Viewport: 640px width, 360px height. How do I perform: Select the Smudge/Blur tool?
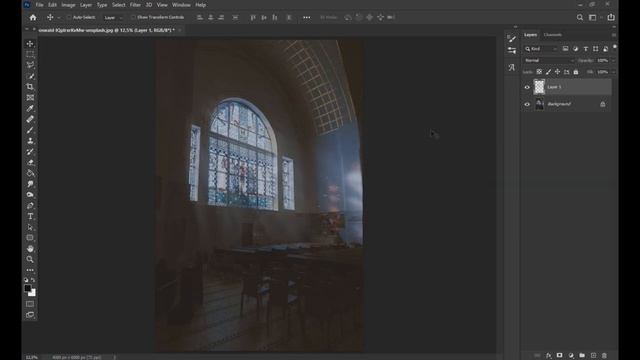click(x=30, y=184)
